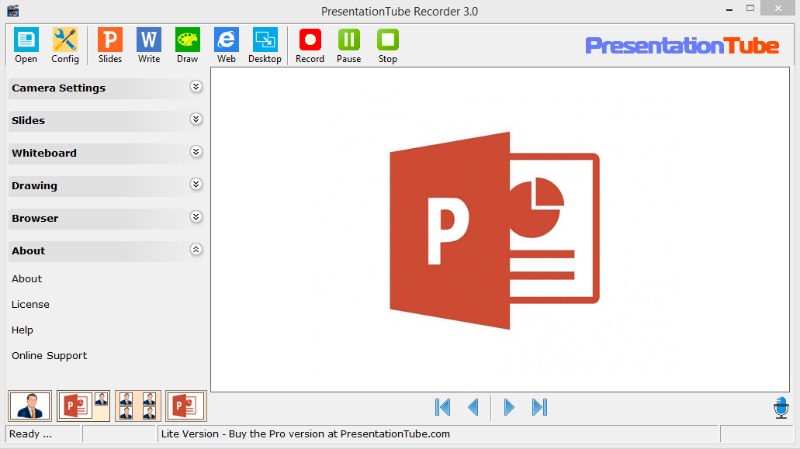This screenshot has height=449, width=800.
Task: Open the Help link
Action: coord(22,330)
